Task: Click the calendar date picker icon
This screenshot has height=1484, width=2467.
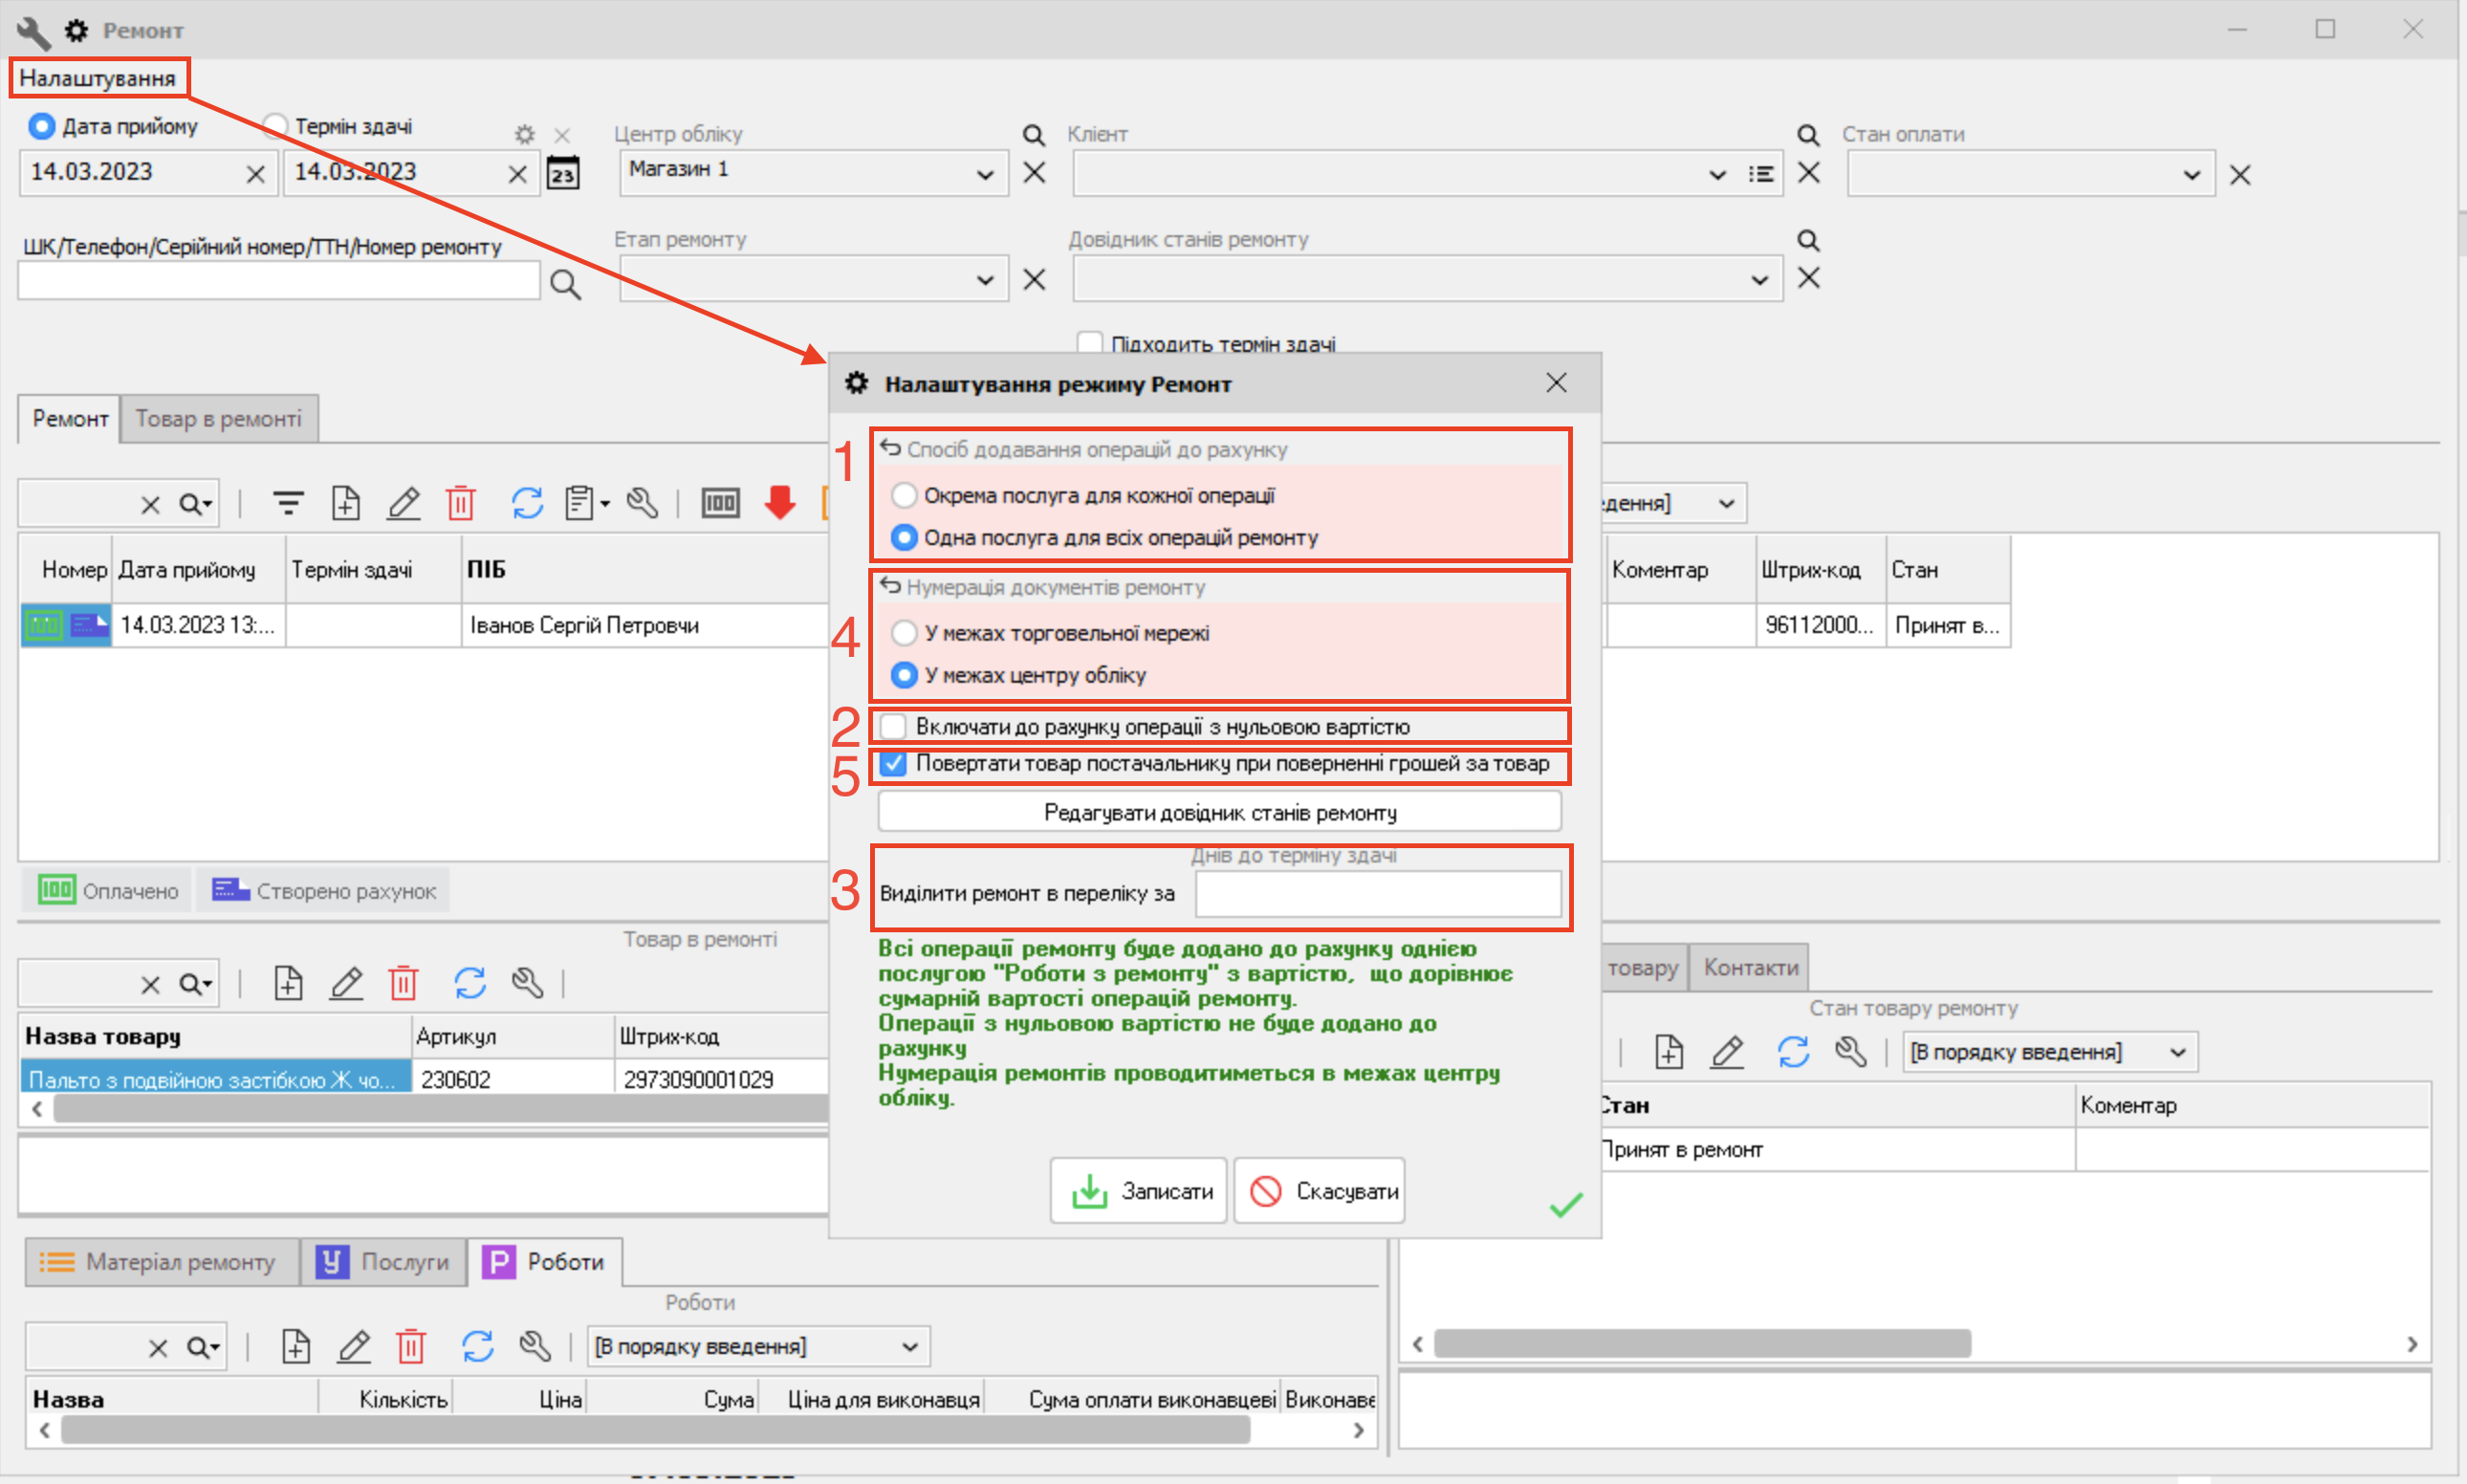Action: click(x=563, y=173)
